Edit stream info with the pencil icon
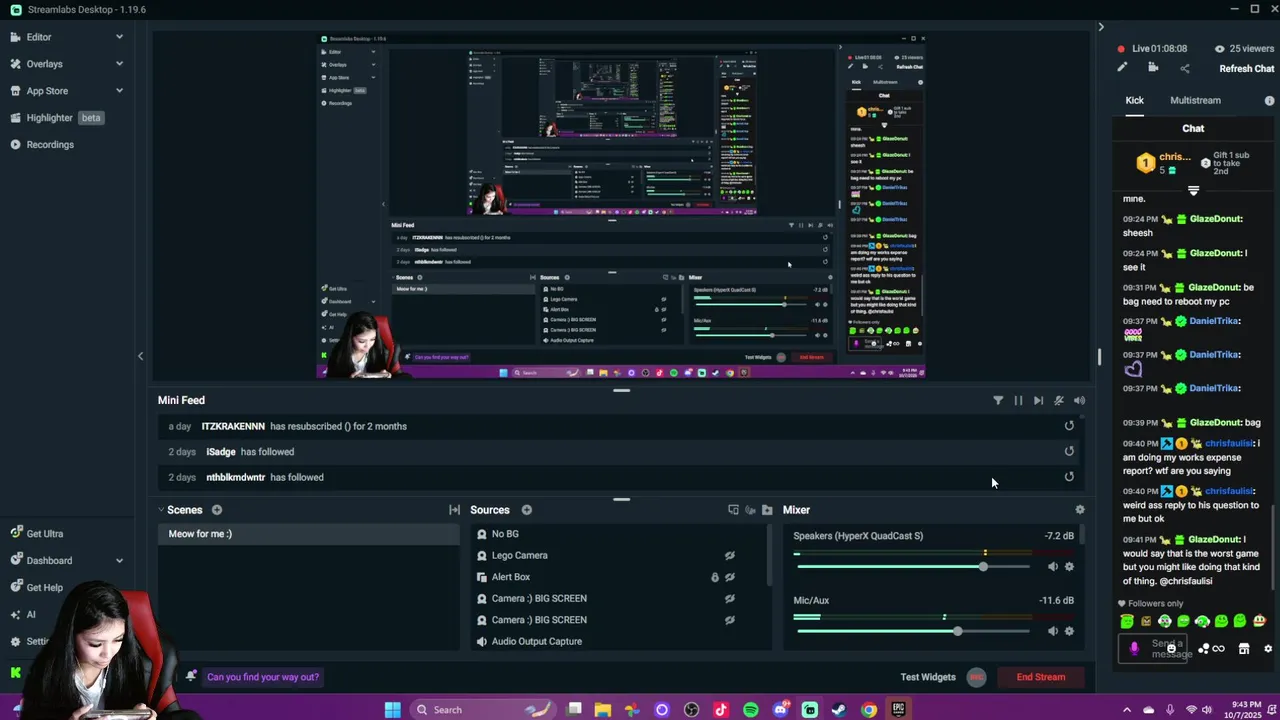 (x=1122, y=68)
